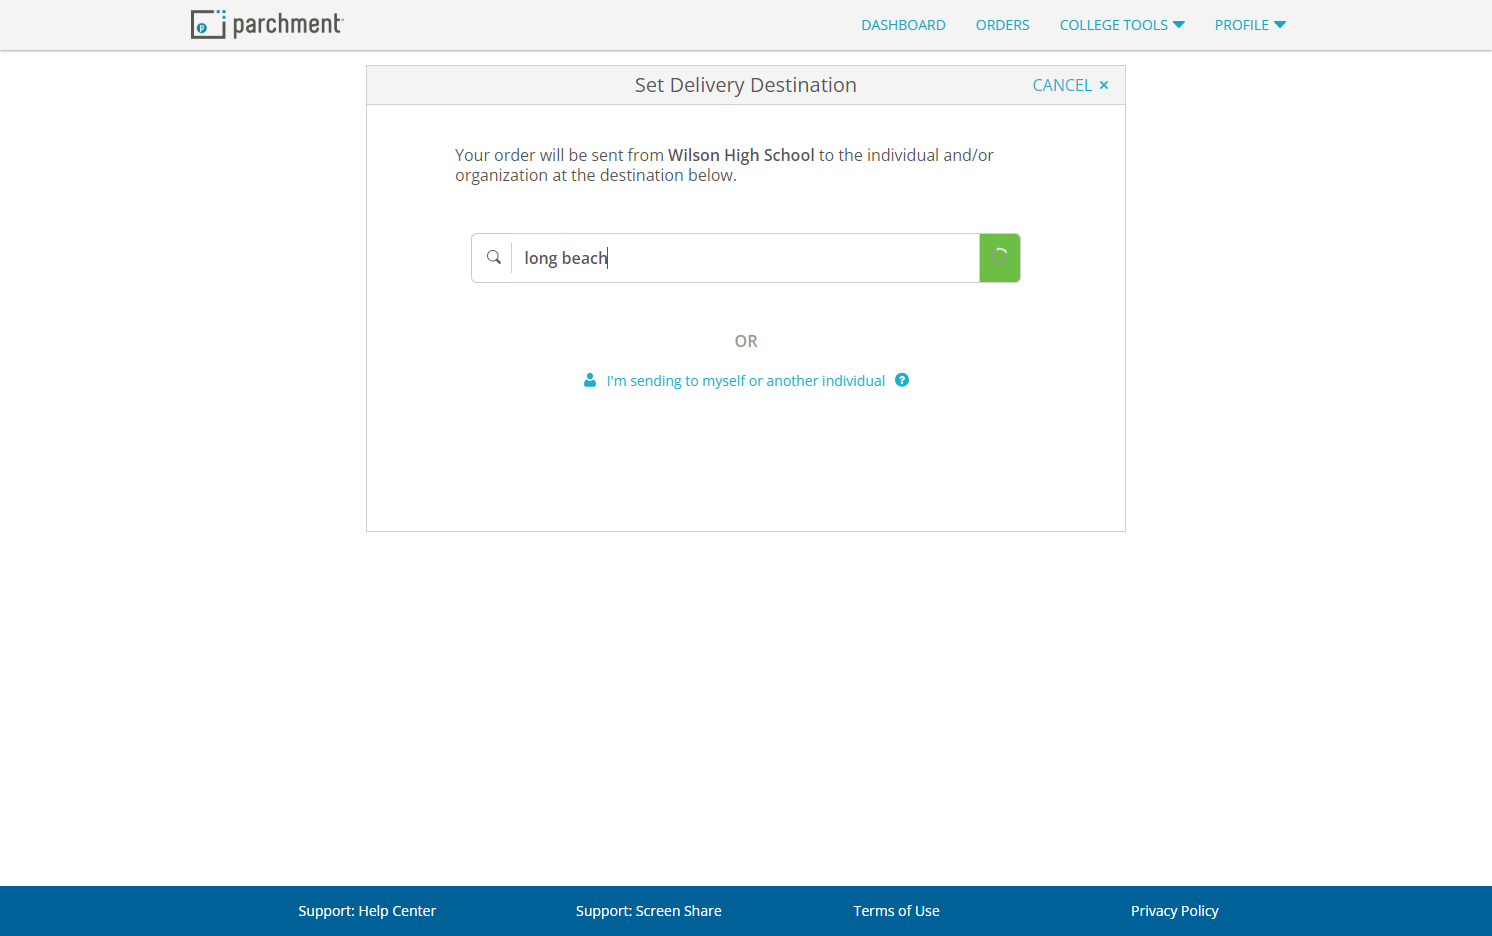This screenshot has width=1492, height=936.
Task: Cancel setting delivery destination
Action: [x=1070, y=85]
